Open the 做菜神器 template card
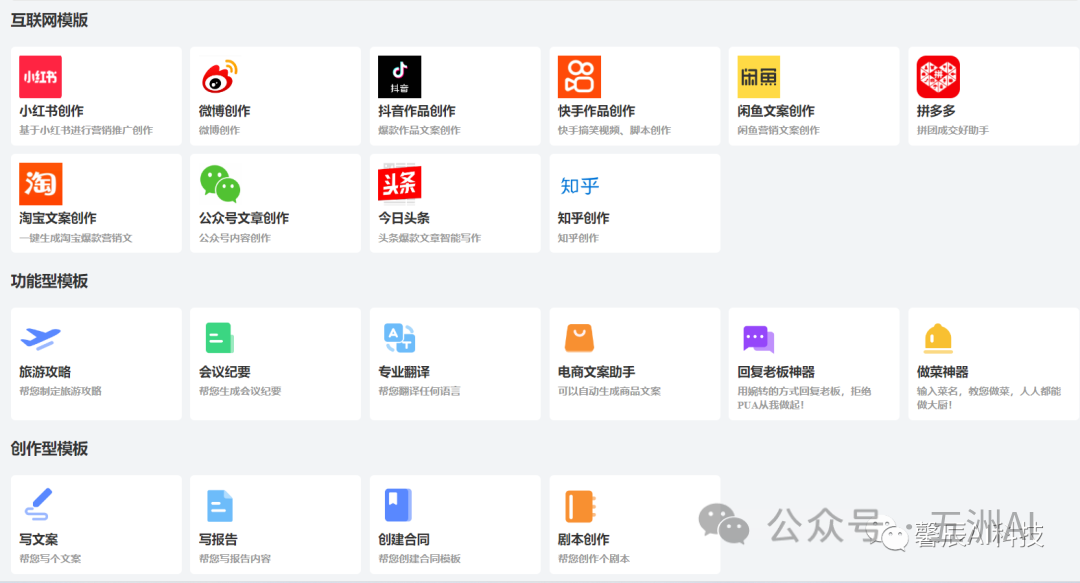This screenshot has height=583, width=1080. (x=993, y=364)
